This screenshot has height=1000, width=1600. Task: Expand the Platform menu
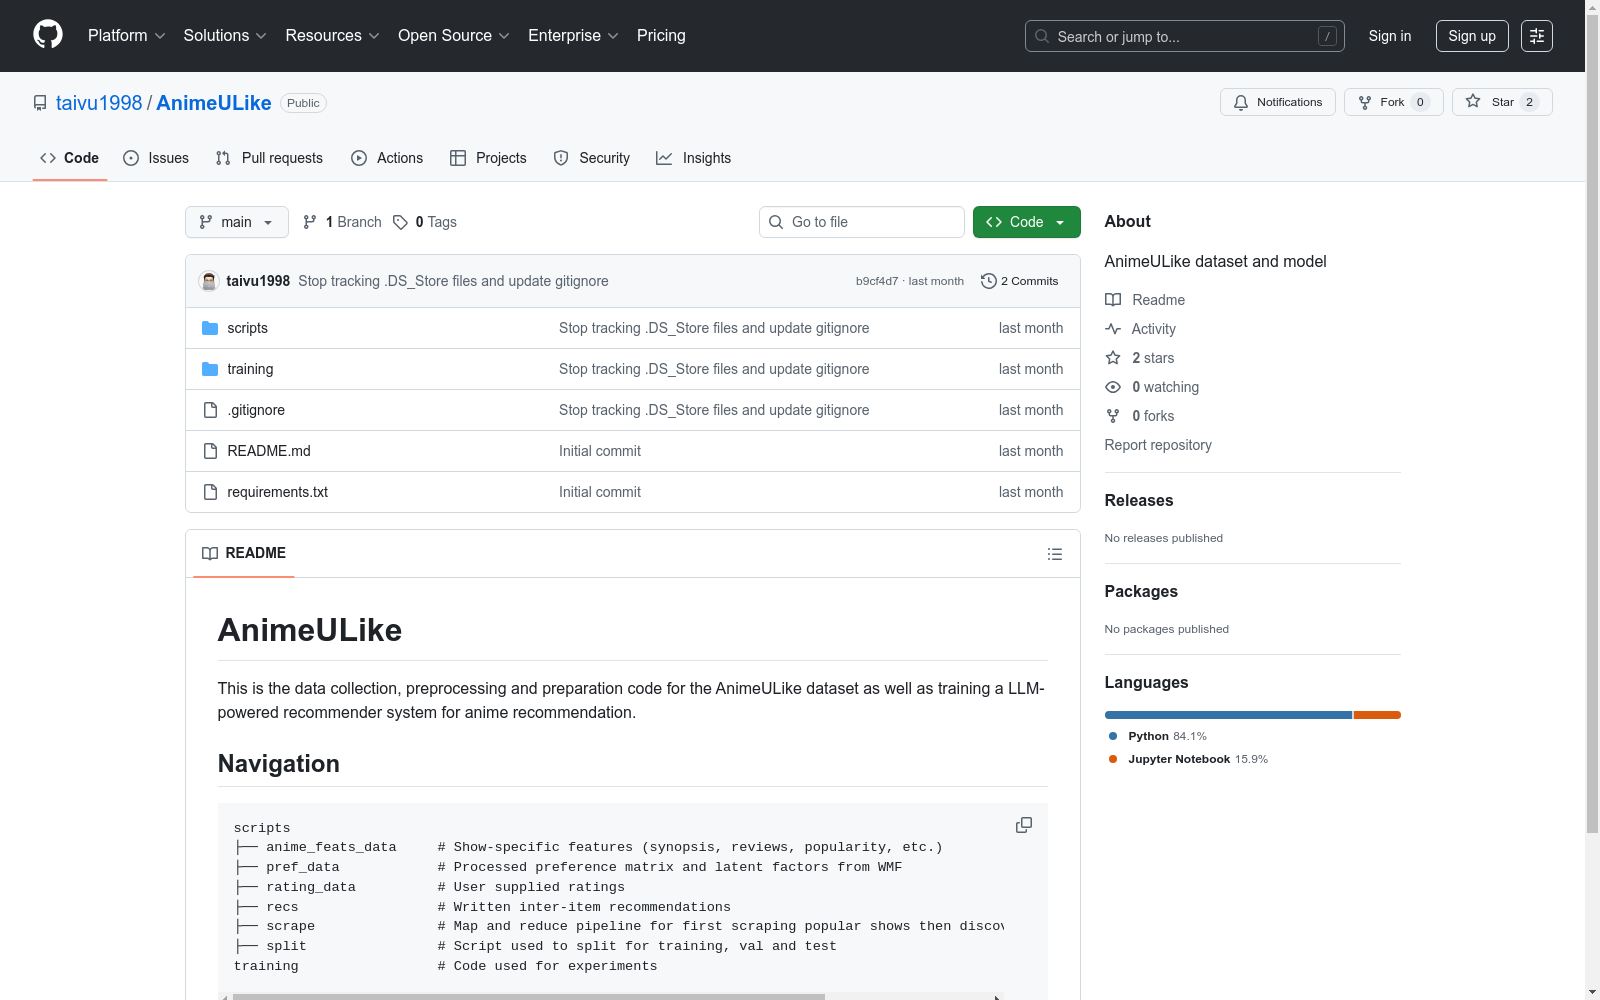tap(127, 36)
